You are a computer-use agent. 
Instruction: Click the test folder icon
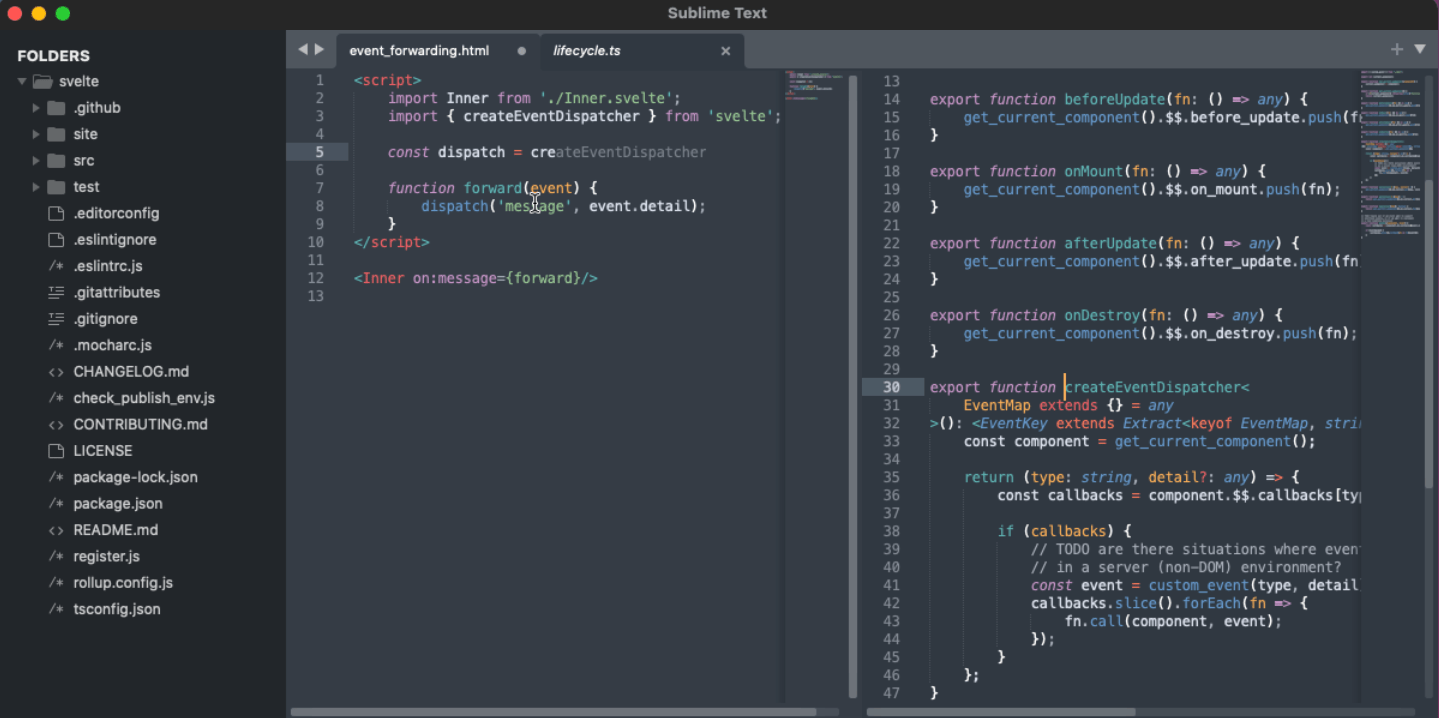[56, 187]
